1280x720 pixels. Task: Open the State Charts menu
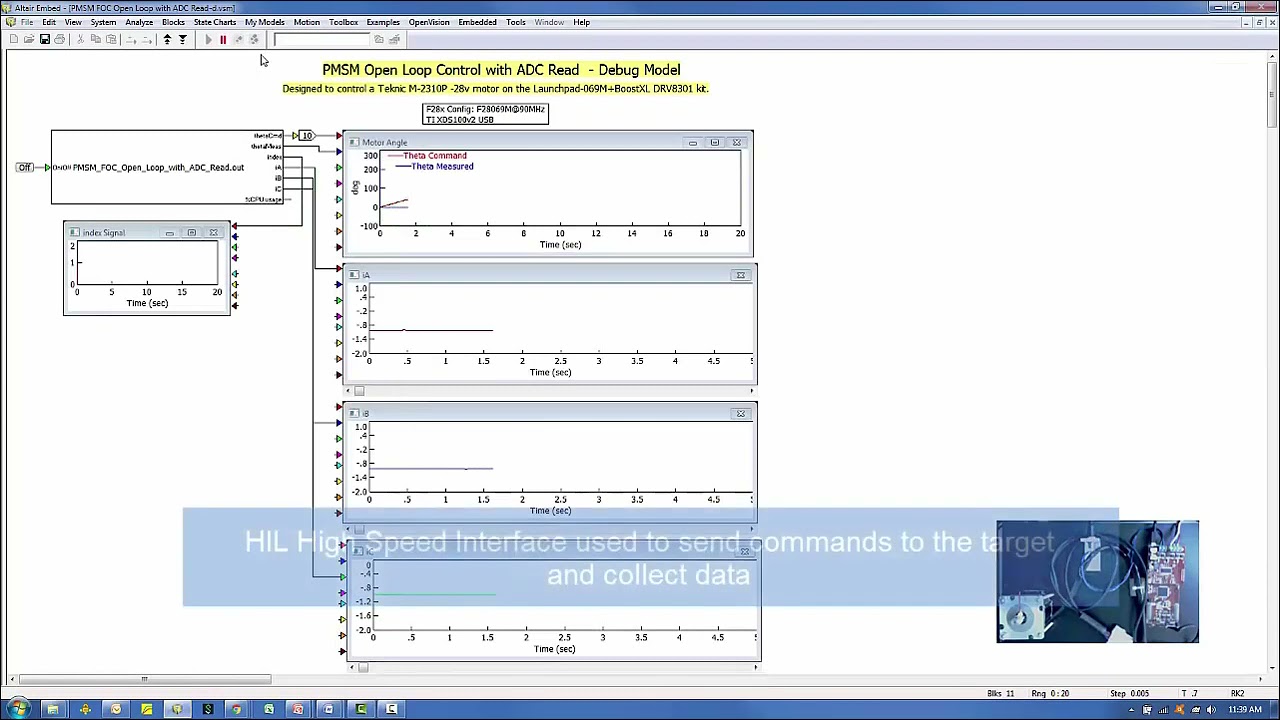[215, 22]
